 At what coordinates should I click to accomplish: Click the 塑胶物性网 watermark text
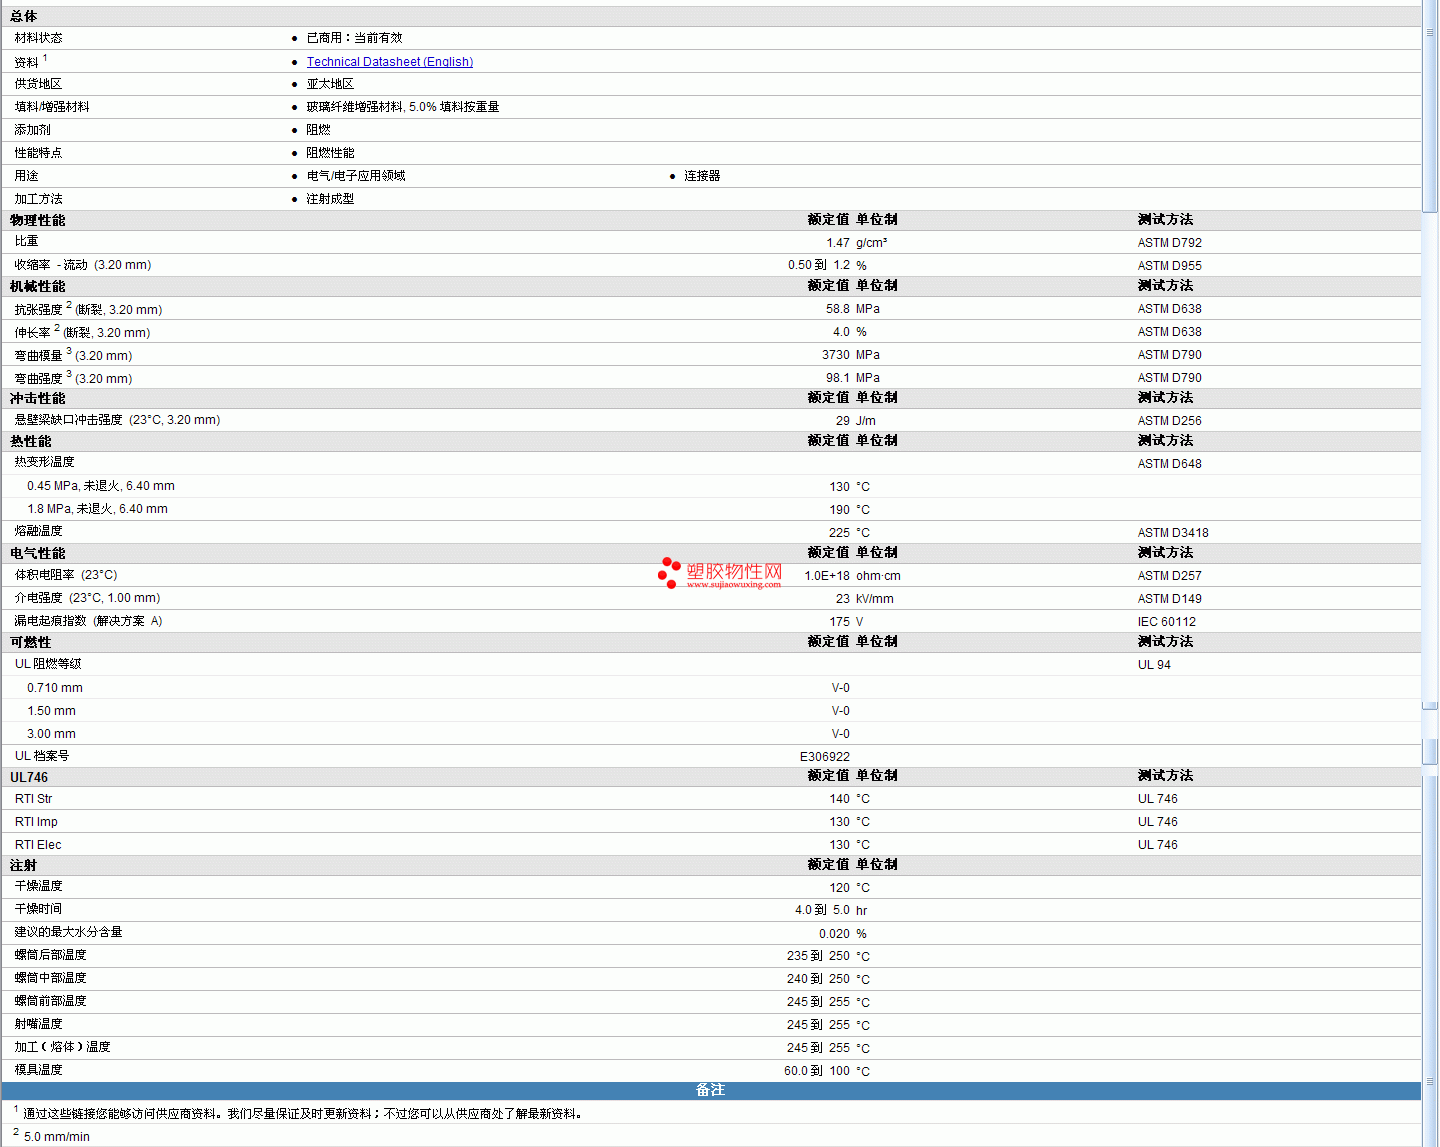[x=734, y=571]
